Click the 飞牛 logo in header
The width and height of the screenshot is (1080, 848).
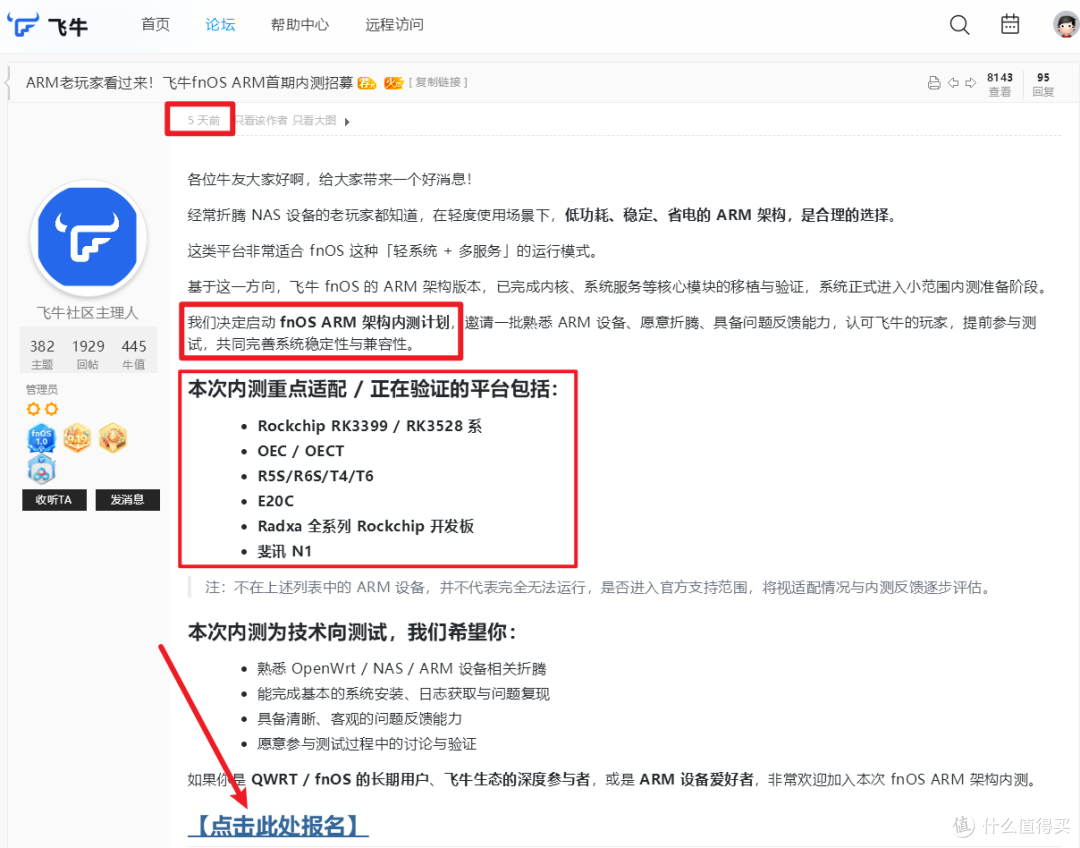[48, 25]
